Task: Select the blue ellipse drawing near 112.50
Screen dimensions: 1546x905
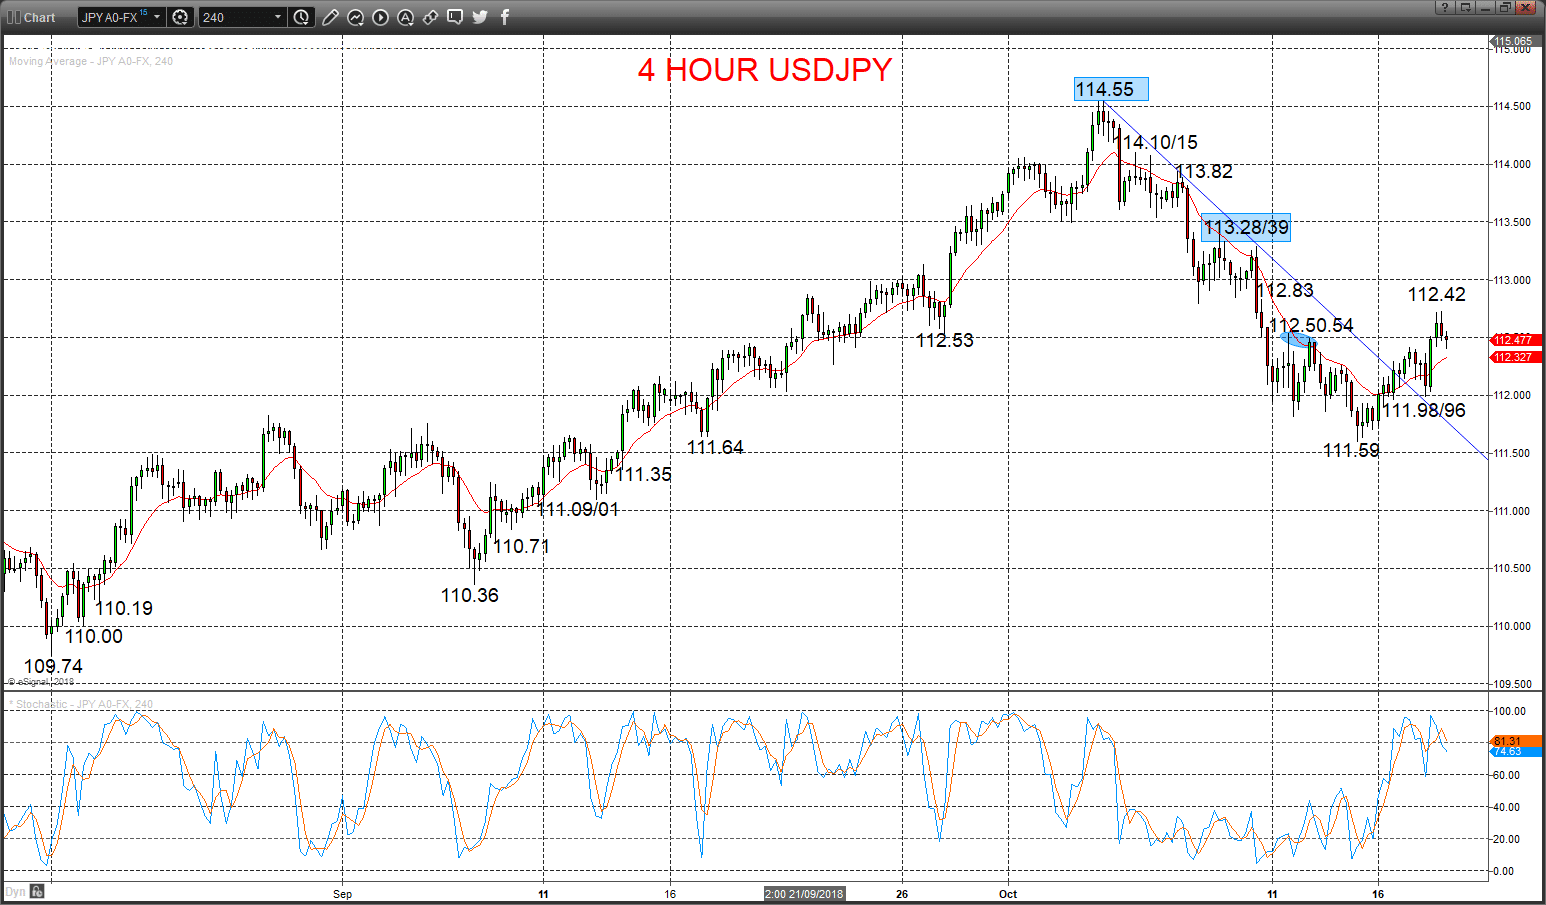Action: click(1298, 340)
